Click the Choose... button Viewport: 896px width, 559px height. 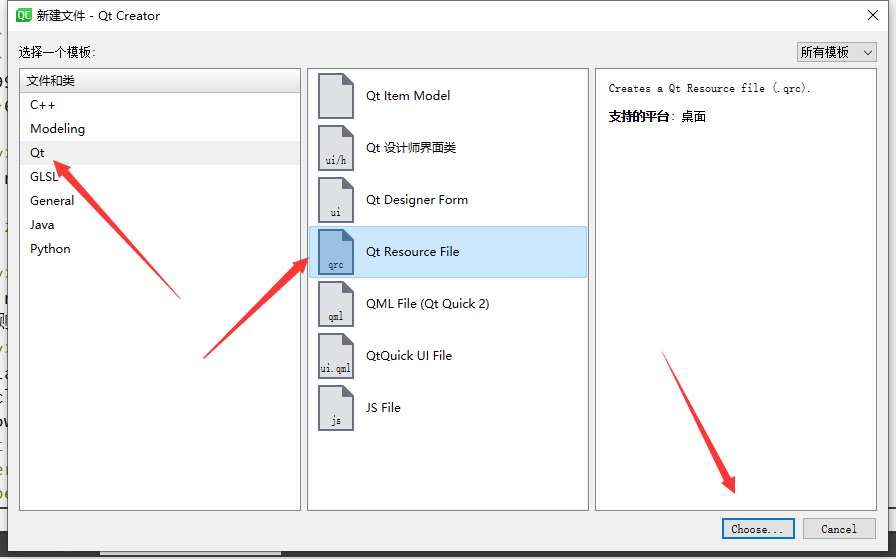[x=758, y=529]
